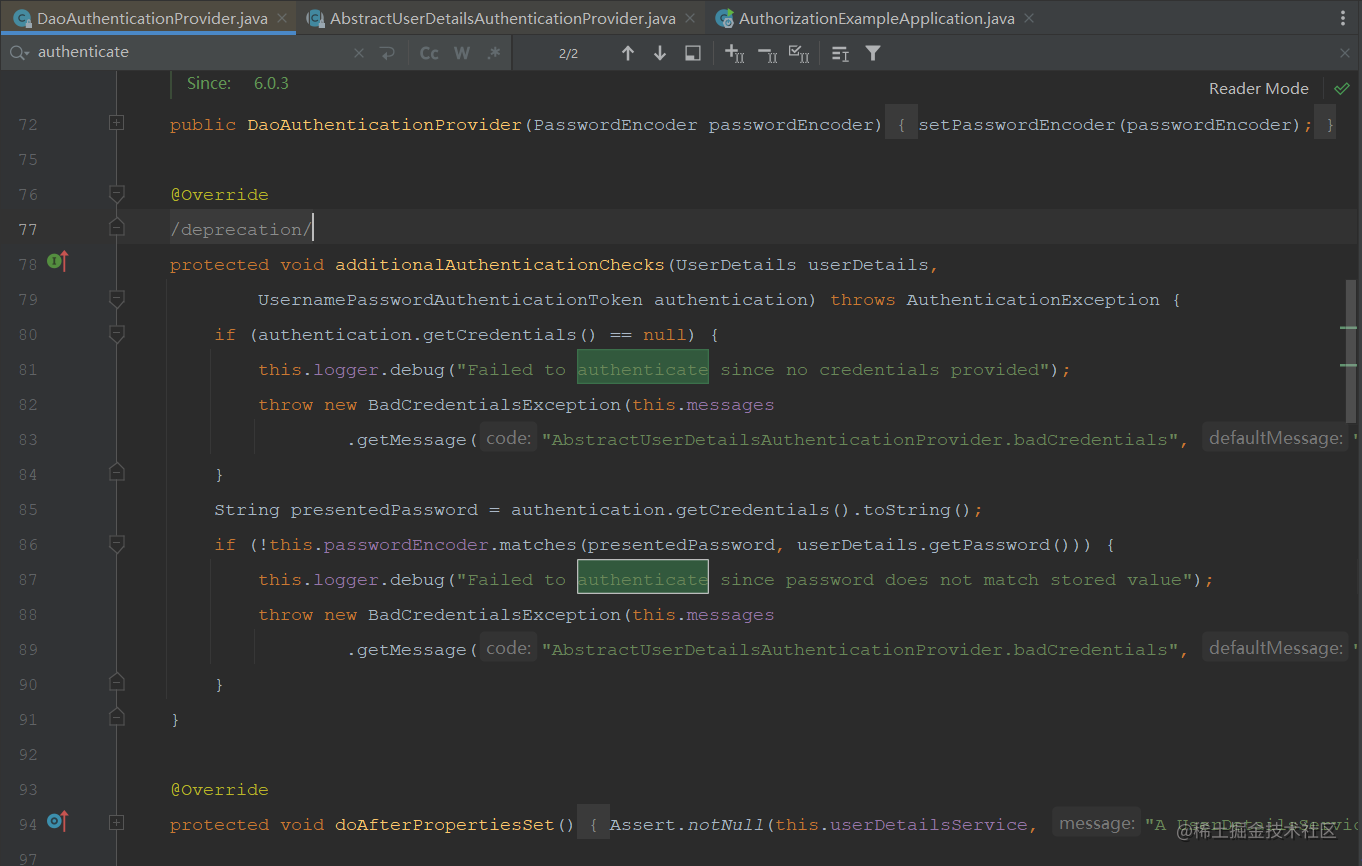Click fold end marker at line 91
Screen dimensions: 1362x866
pos(116,717)
